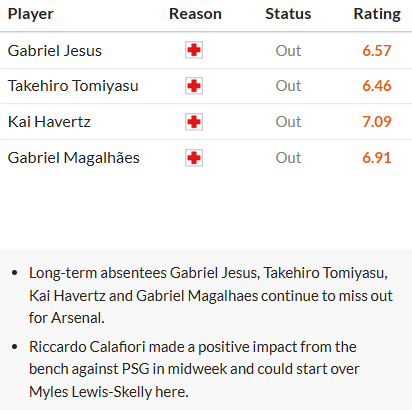412x410 pixels.
Task: Sort by the Player column header
Action: (31, 14)
